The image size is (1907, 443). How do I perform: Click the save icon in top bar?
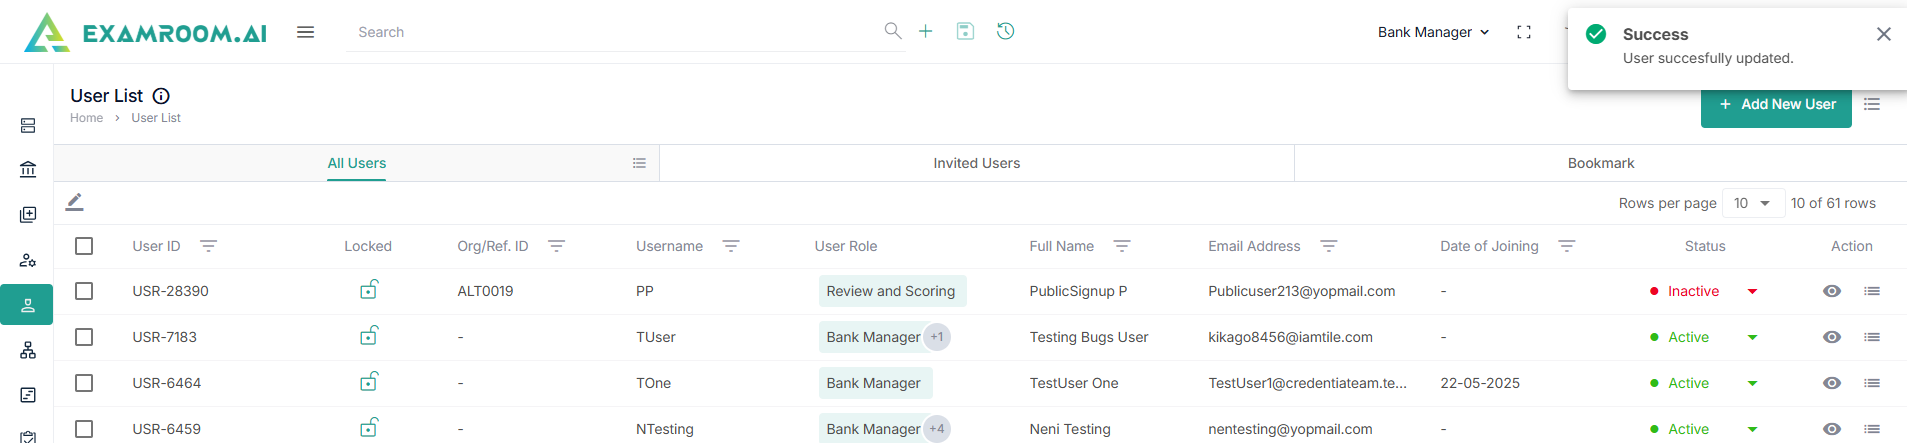[965, 32]
